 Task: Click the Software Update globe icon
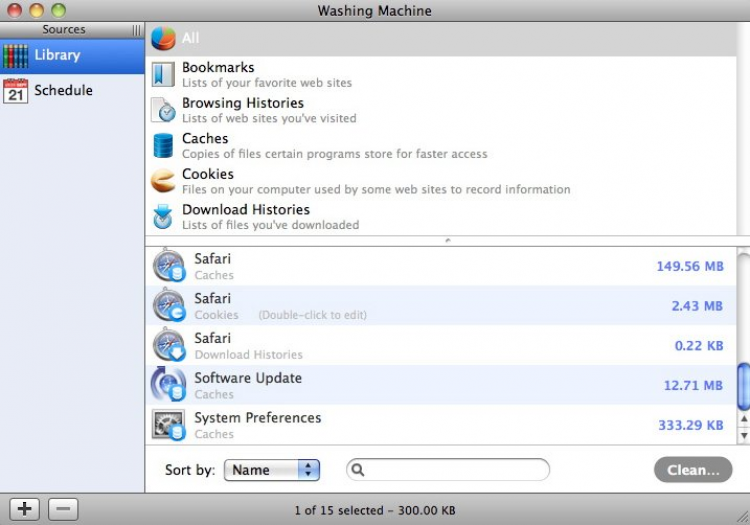coord(168,384)
